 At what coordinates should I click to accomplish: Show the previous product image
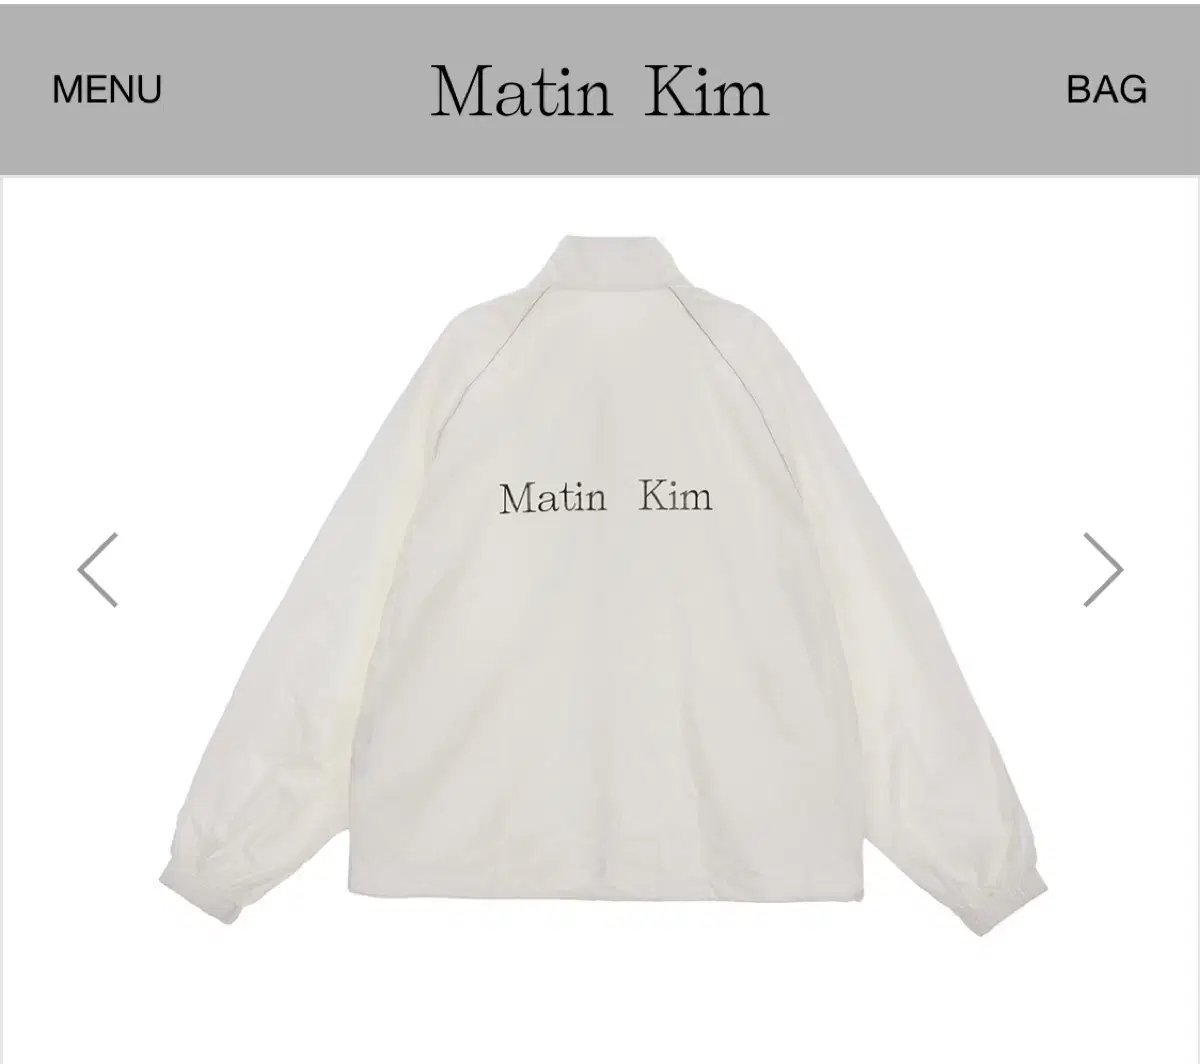(x=97, y=569)
